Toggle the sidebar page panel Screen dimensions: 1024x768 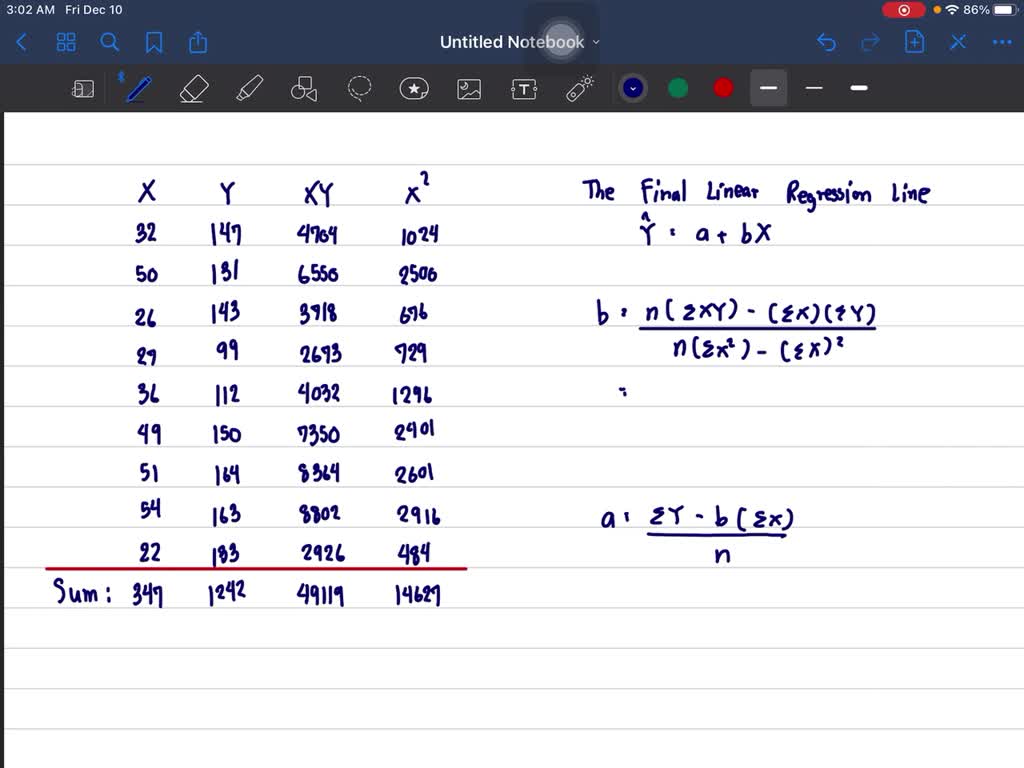pos(83,88)
